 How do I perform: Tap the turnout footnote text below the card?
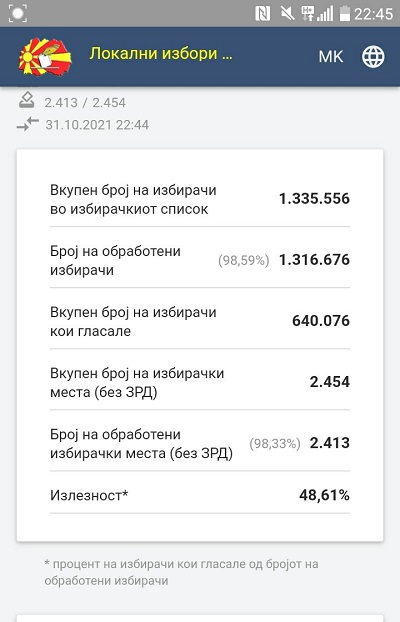(181, 572)
